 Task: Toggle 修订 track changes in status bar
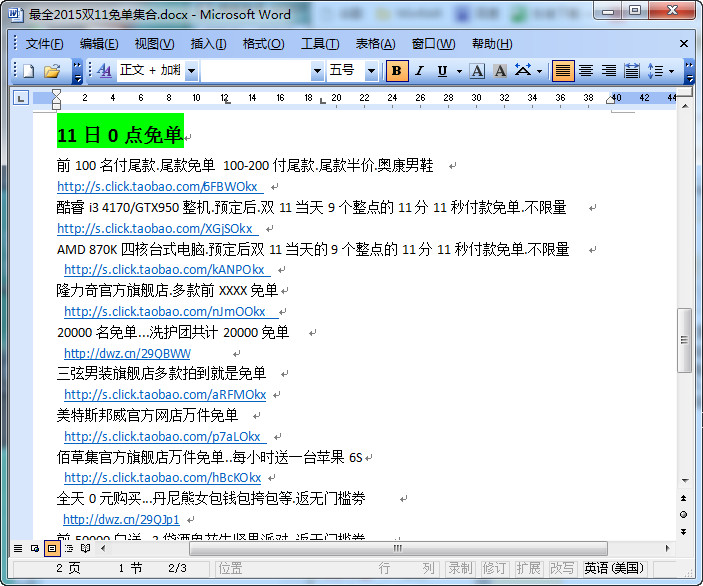[x=494, y=569]
